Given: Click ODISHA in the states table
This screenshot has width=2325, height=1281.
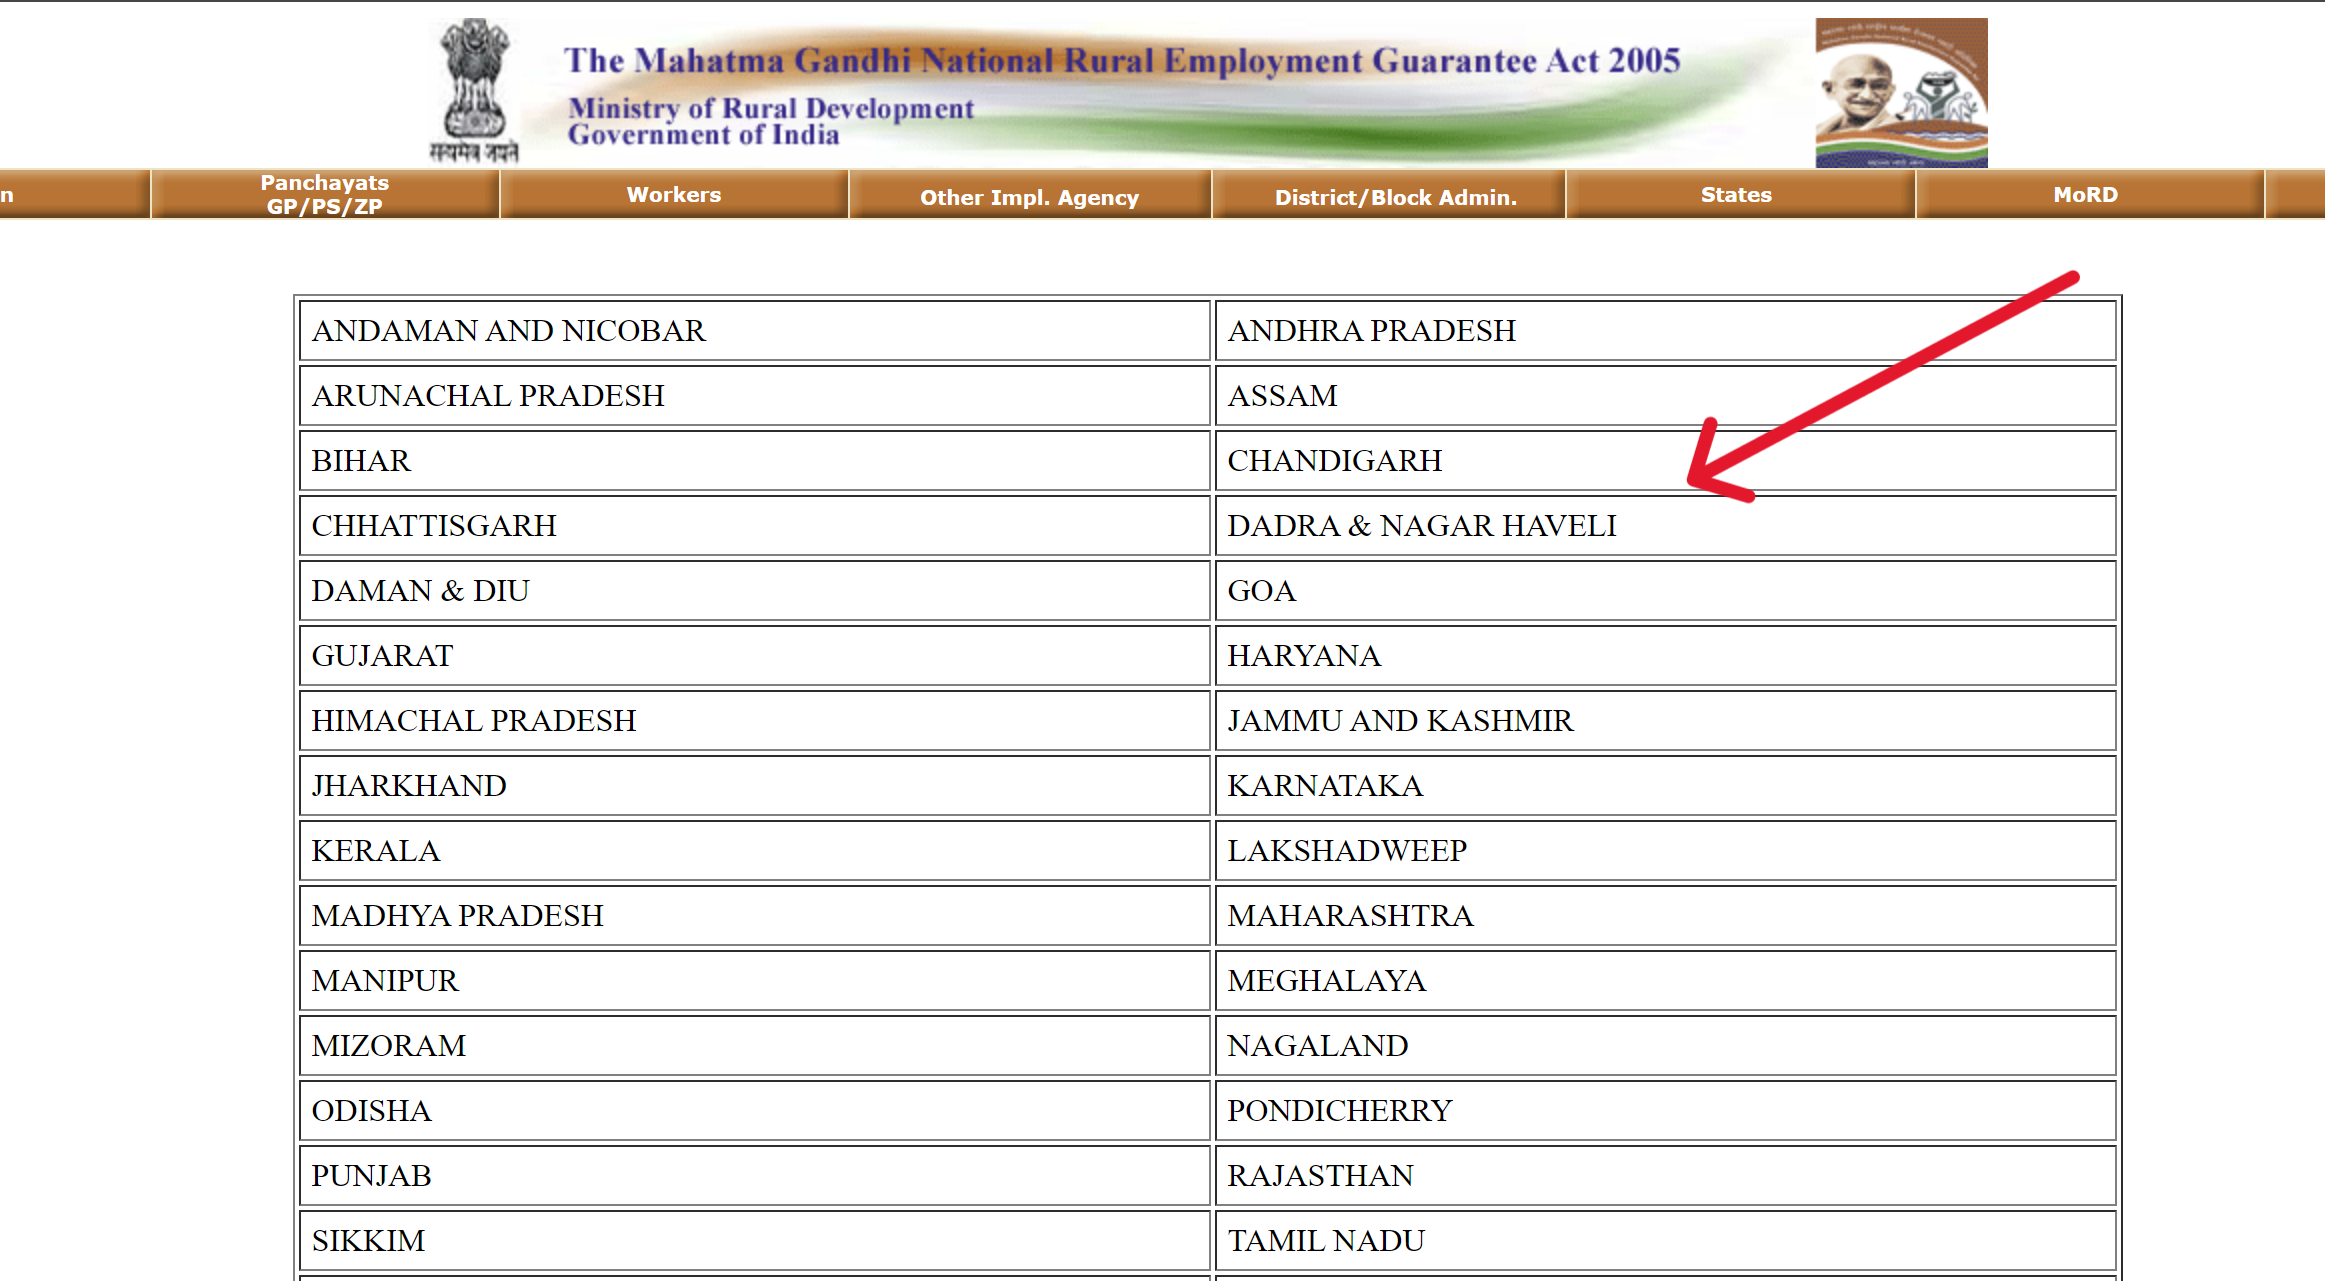Looking at the screenshot, I should pyautogui.click(x=371, y=1111).
